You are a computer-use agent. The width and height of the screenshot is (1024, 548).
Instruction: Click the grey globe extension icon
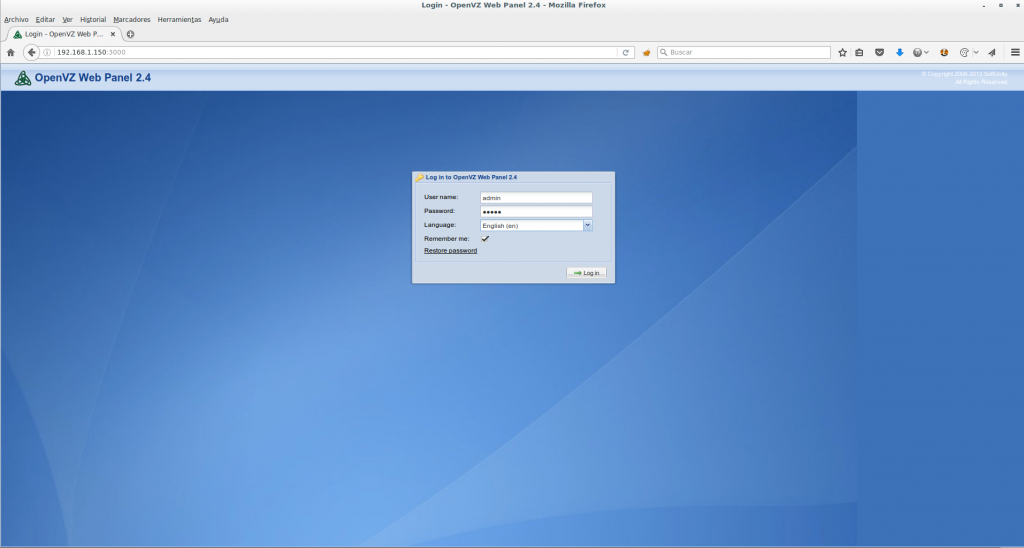pos(918,52)
